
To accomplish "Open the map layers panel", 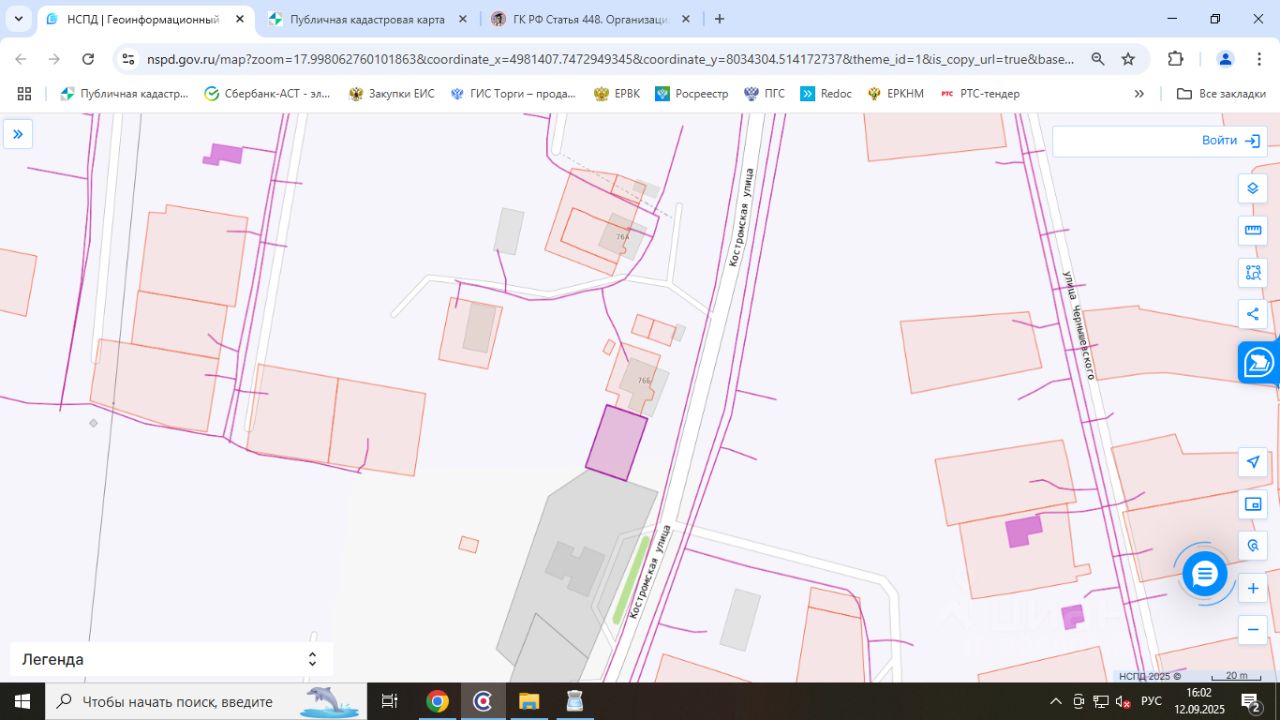I will 1253,188.
